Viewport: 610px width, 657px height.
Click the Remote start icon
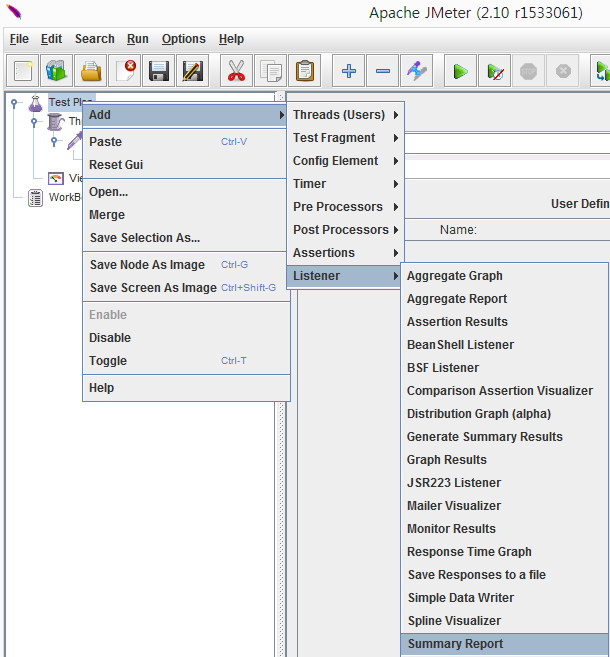point(602,71)
